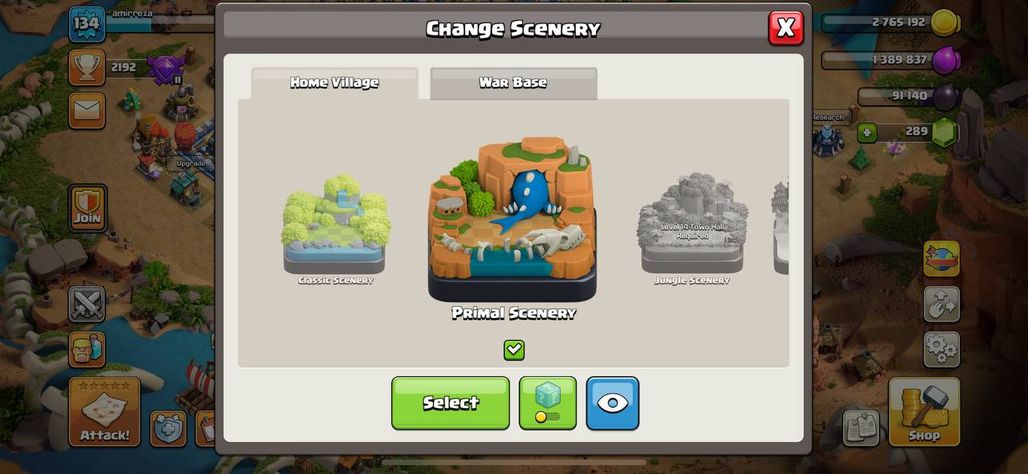The image size is (1028, 474).
Task: Open the Shop hammer icon
Action: (924, 412)
